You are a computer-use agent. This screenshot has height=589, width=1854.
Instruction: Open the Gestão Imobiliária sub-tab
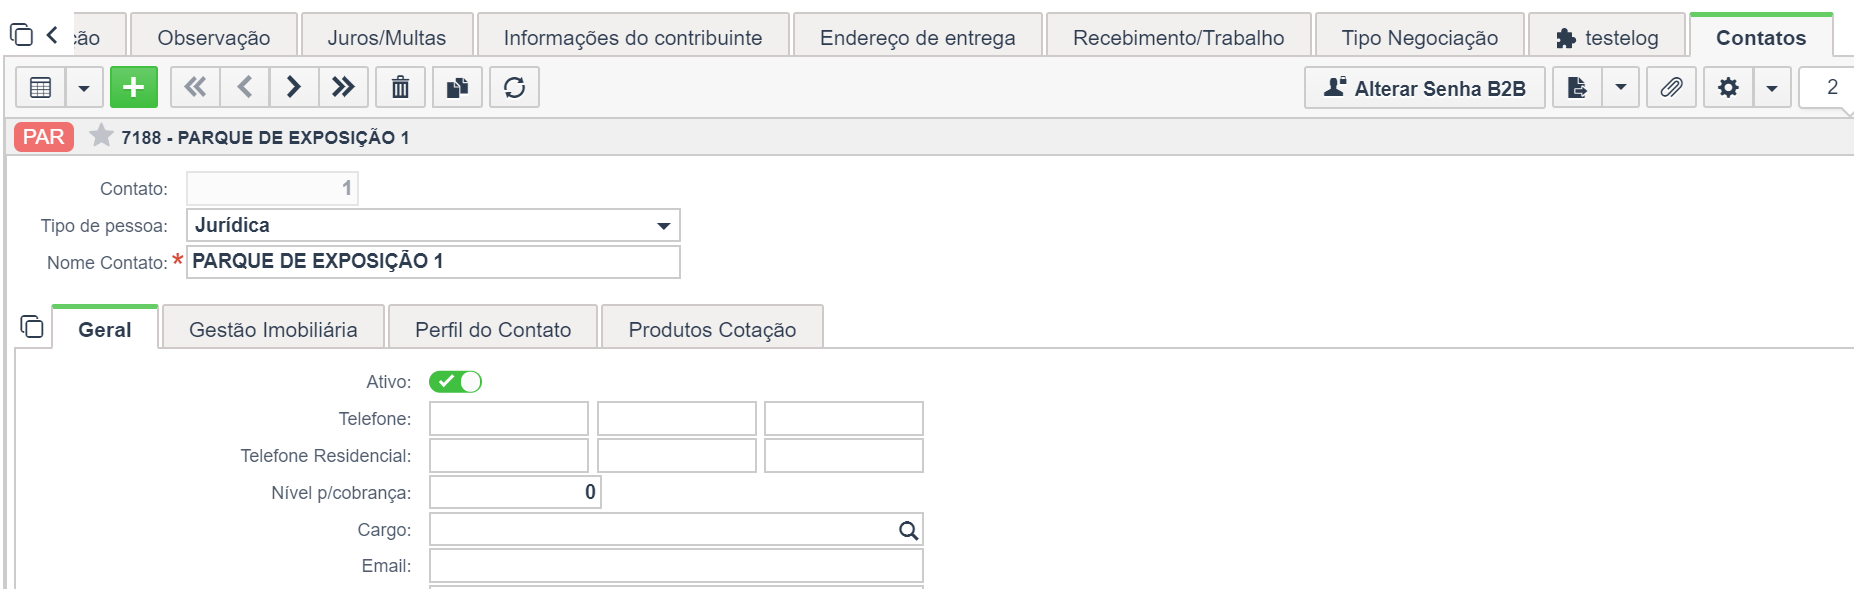point(273,329)
